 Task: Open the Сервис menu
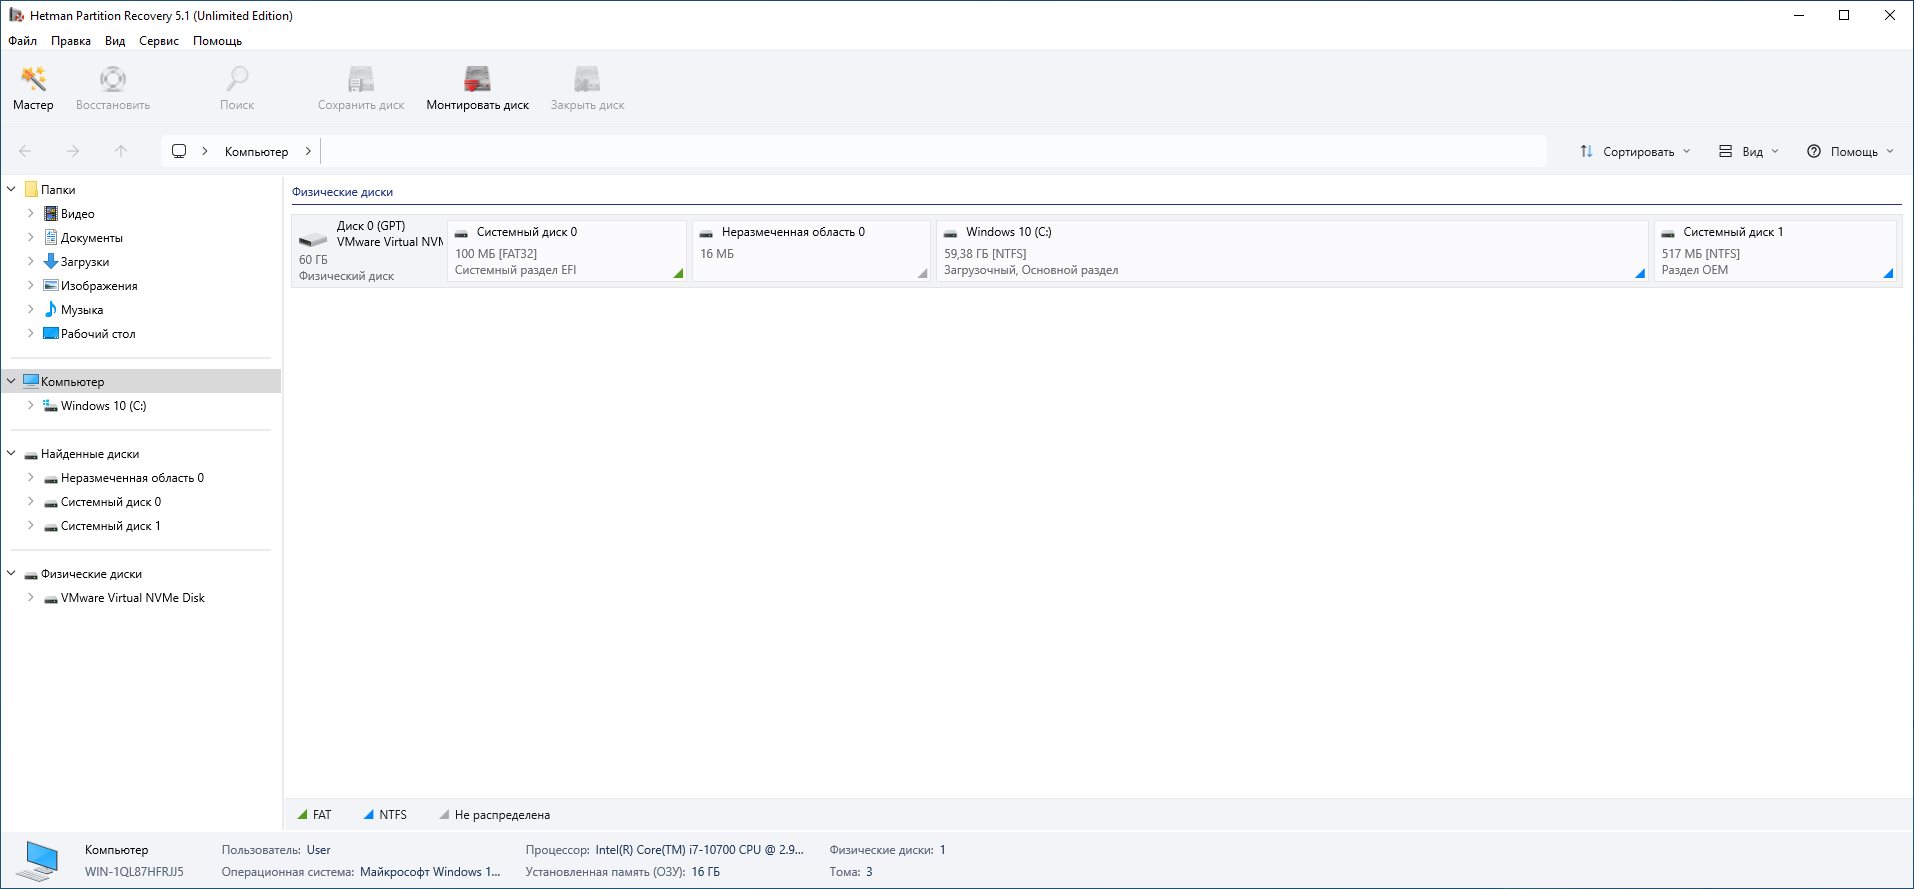158,41
